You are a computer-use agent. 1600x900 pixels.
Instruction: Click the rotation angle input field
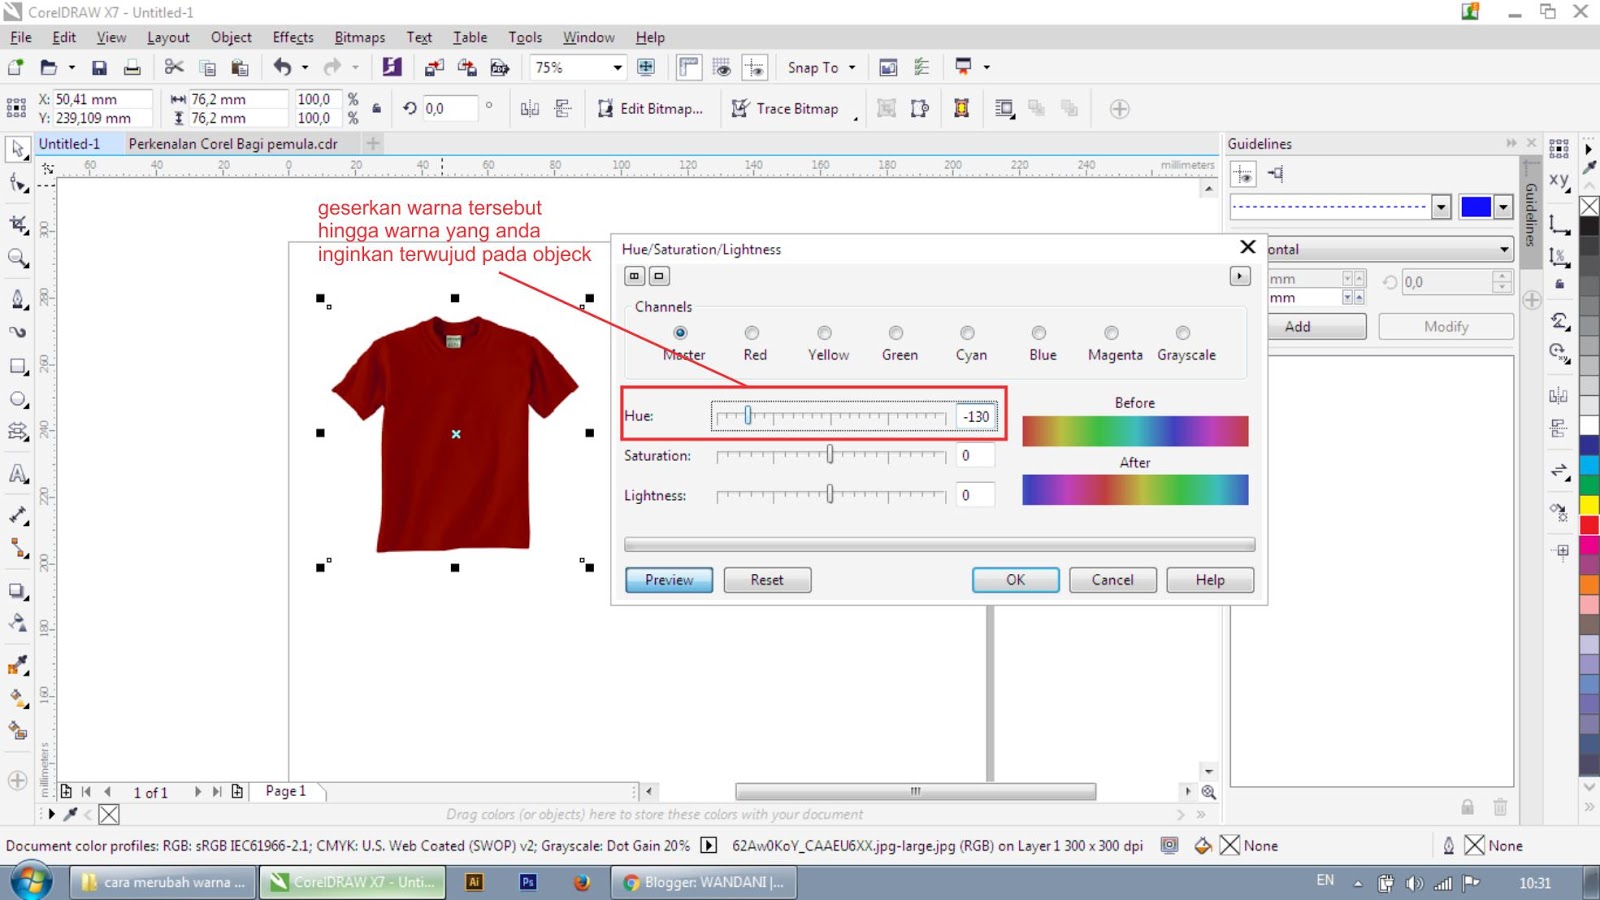tap(449, 108)
